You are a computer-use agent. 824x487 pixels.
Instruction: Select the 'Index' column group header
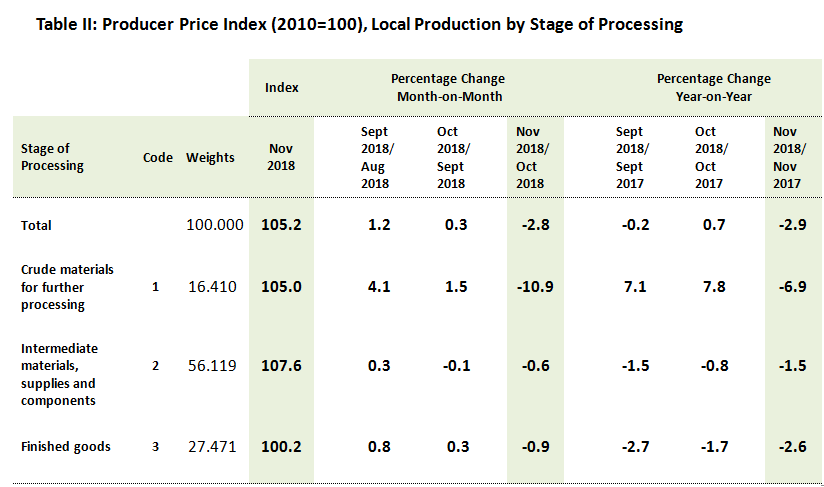click(x=281, y=88)
